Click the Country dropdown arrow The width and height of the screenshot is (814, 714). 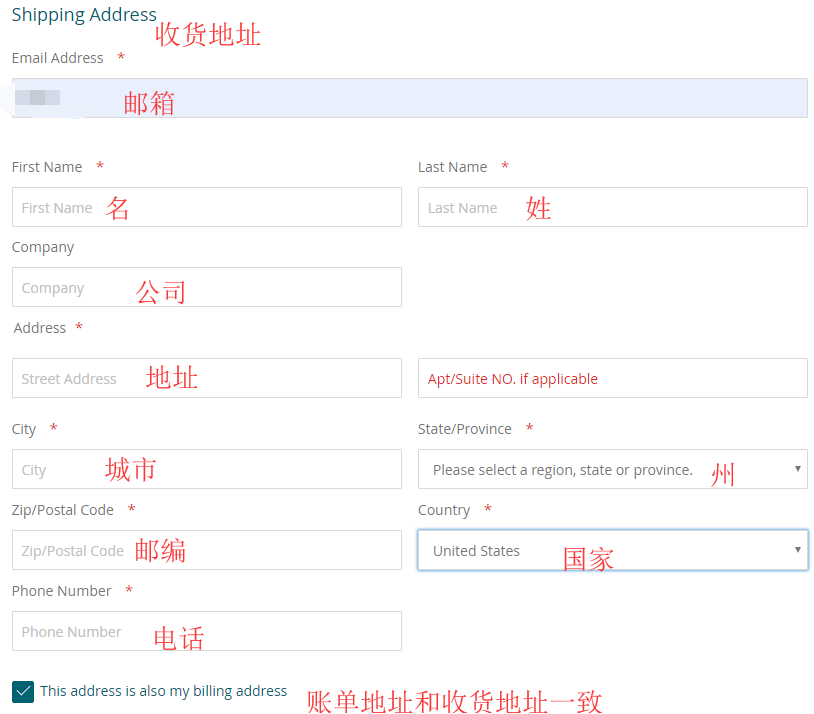click(x=797, y=550)
